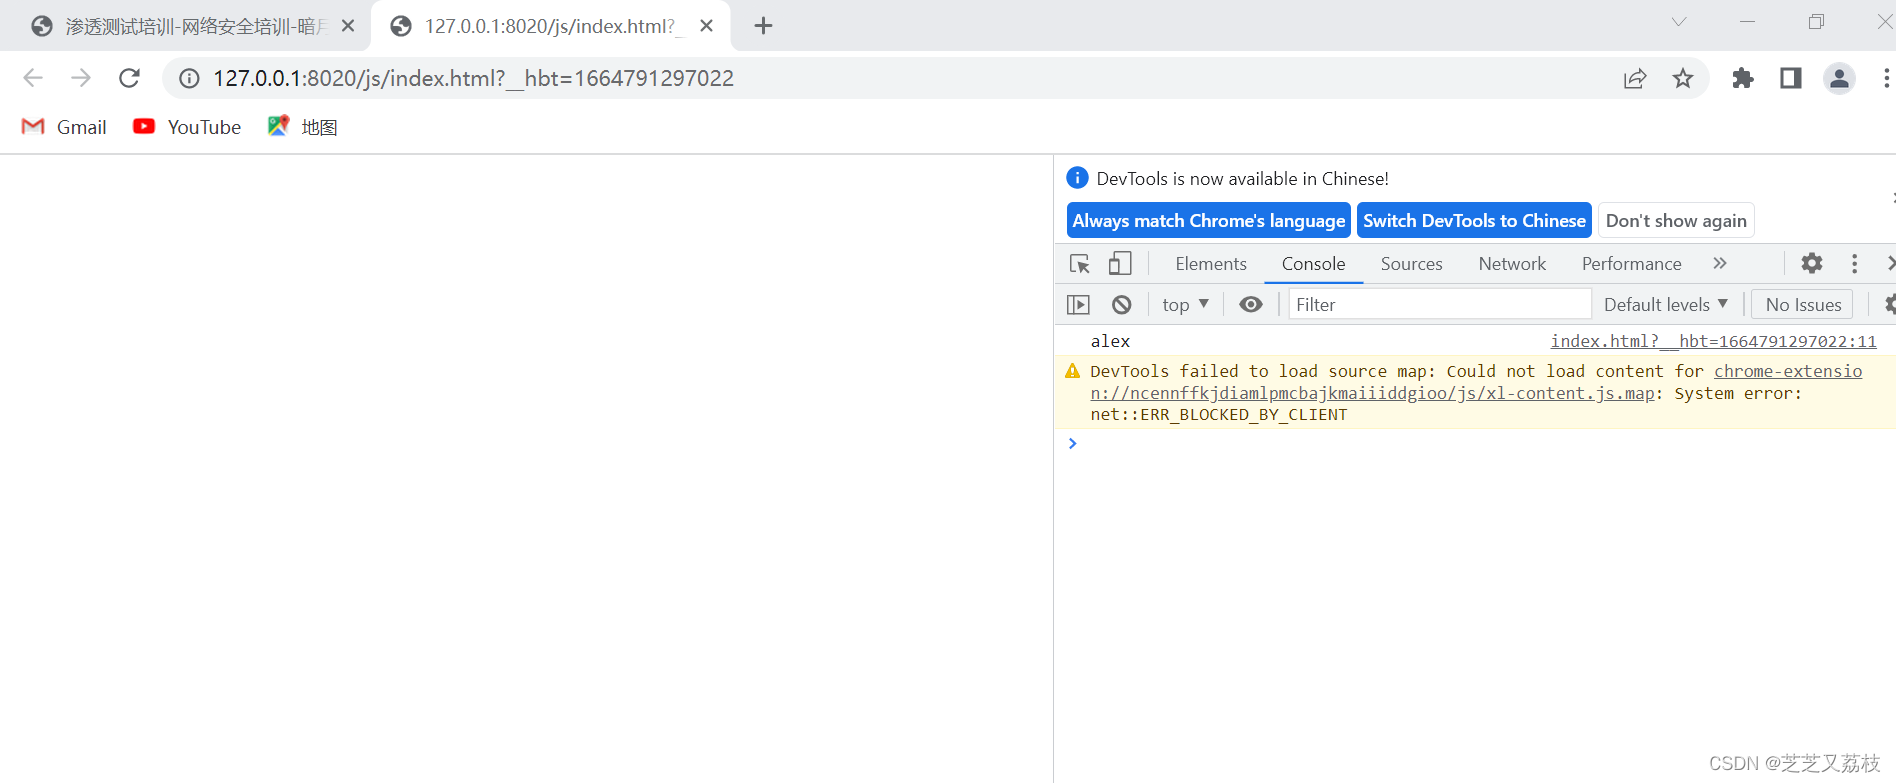Viewport: 1896px width, 783px height.
Task: Click the info icon in language banner
Action: [x=1077, y=178]
